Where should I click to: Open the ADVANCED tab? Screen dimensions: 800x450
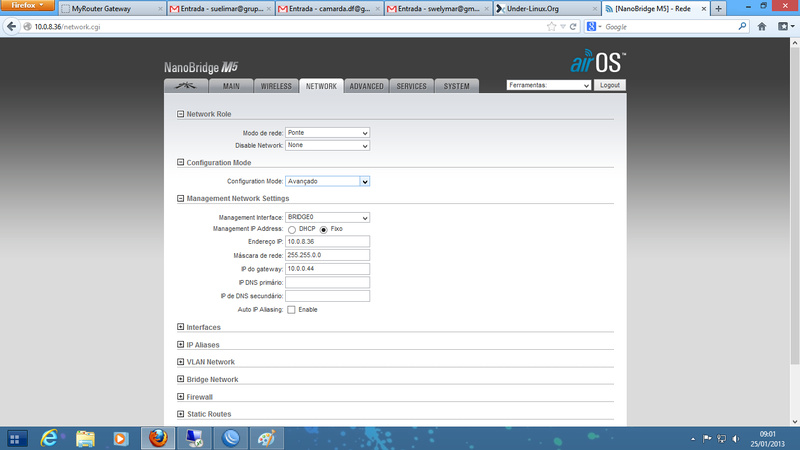366,86
